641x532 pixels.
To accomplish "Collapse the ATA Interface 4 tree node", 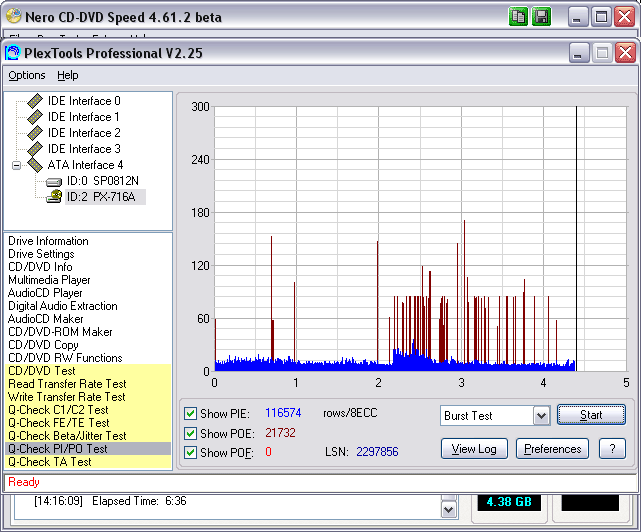I will [x=16, y=165].
